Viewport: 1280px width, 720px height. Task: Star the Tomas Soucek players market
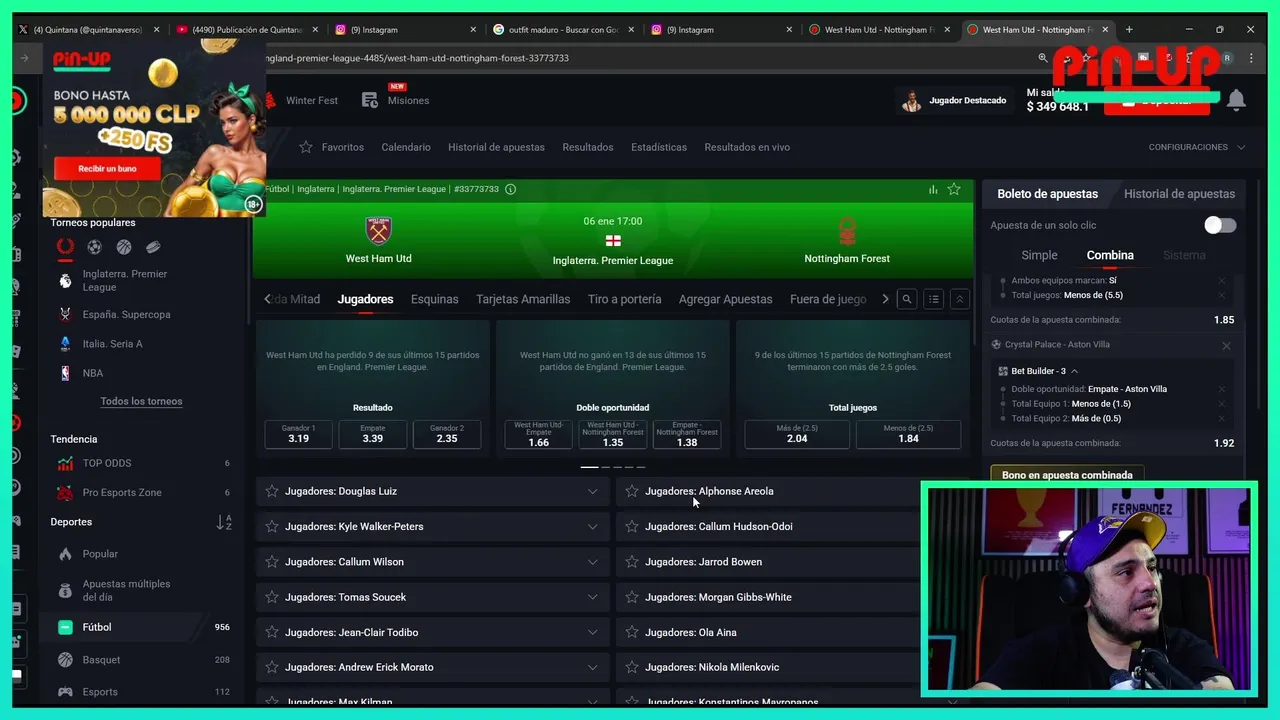[x=272, y=597]
